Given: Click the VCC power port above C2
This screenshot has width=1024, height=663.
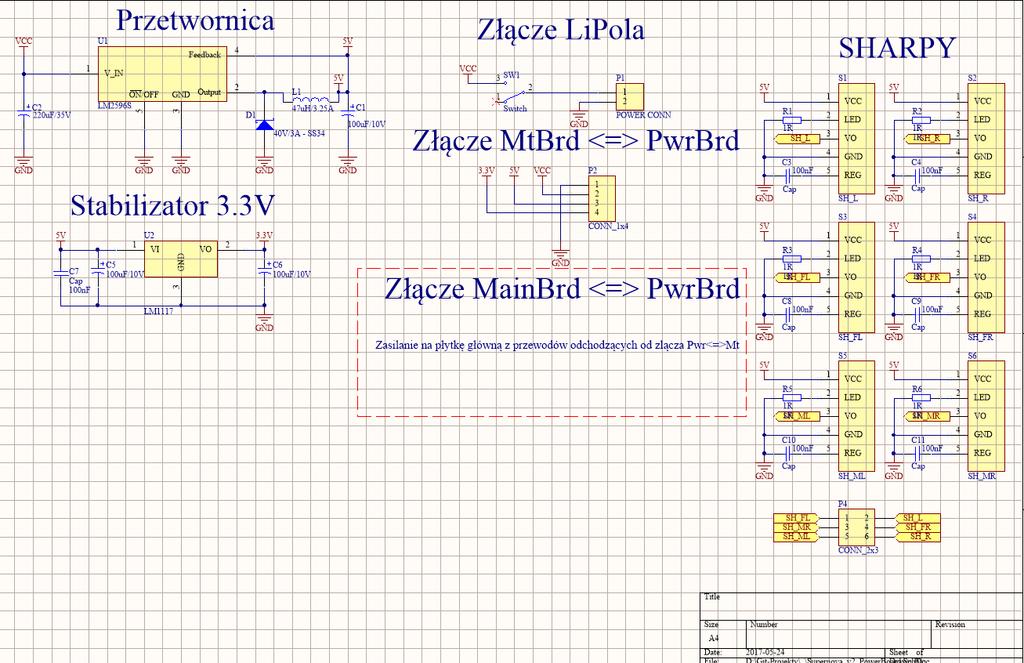Looking at the screenshot, I should 24,43.
